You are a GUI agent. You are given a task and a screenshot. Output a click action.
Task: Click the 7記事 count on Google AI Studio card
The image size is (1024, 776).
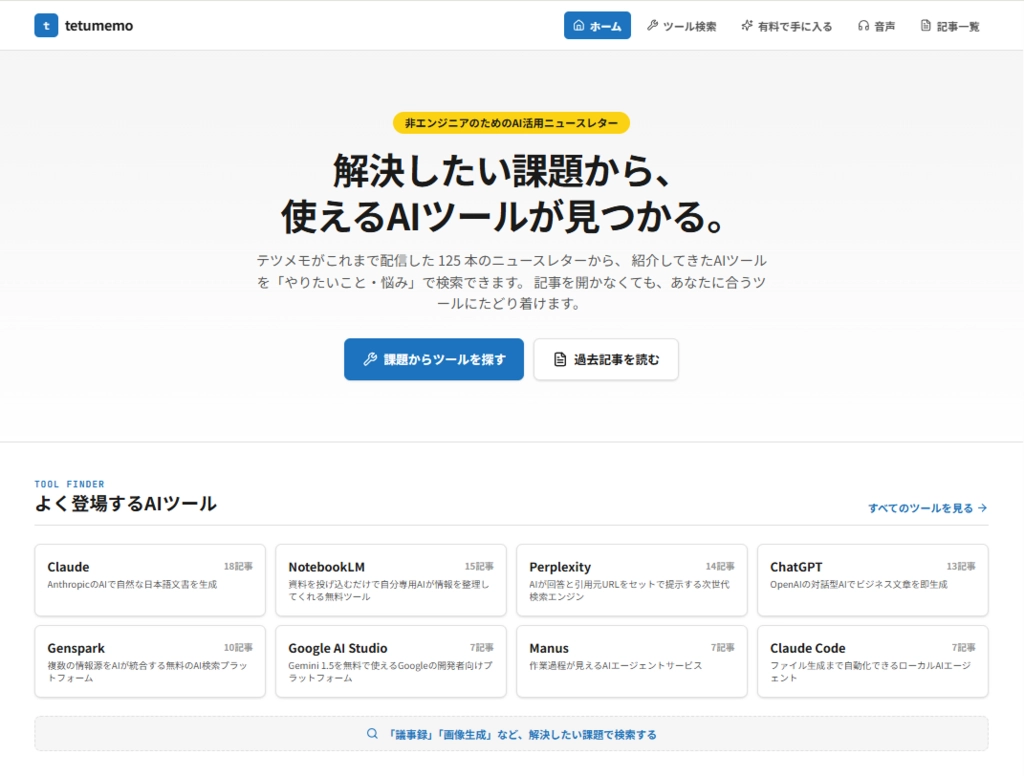[x=481, y=647]
